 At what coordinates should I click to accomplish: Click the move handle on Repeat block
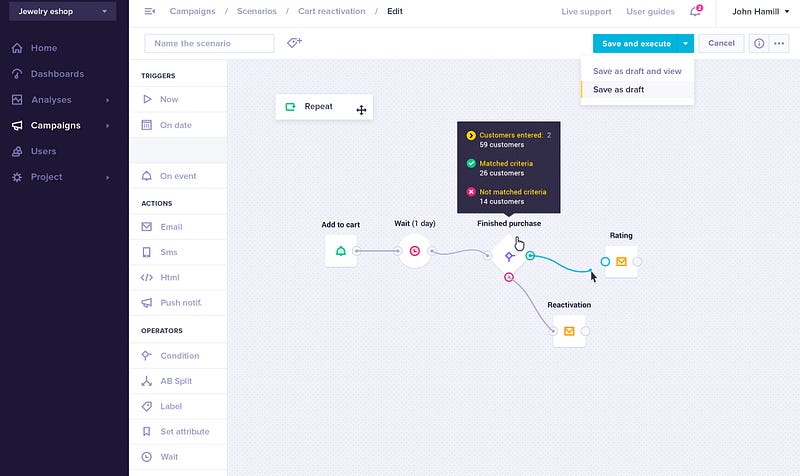361,110
